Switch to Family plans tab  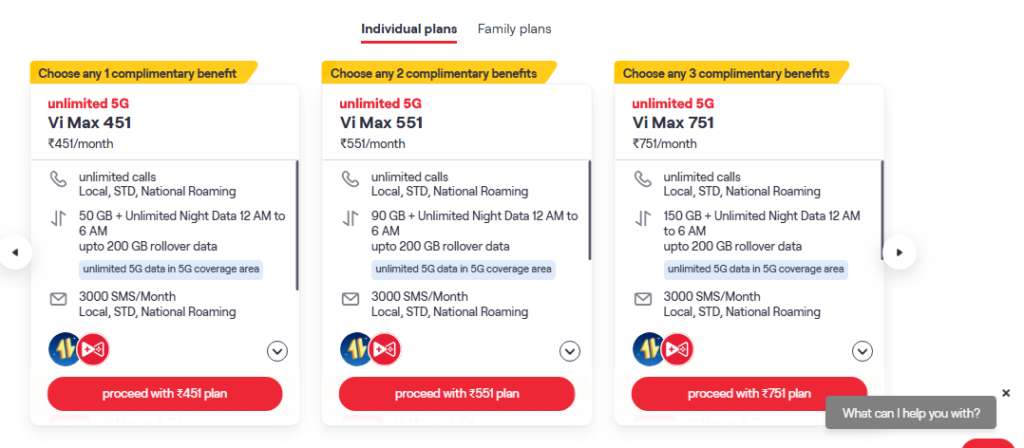click(514, 29)
